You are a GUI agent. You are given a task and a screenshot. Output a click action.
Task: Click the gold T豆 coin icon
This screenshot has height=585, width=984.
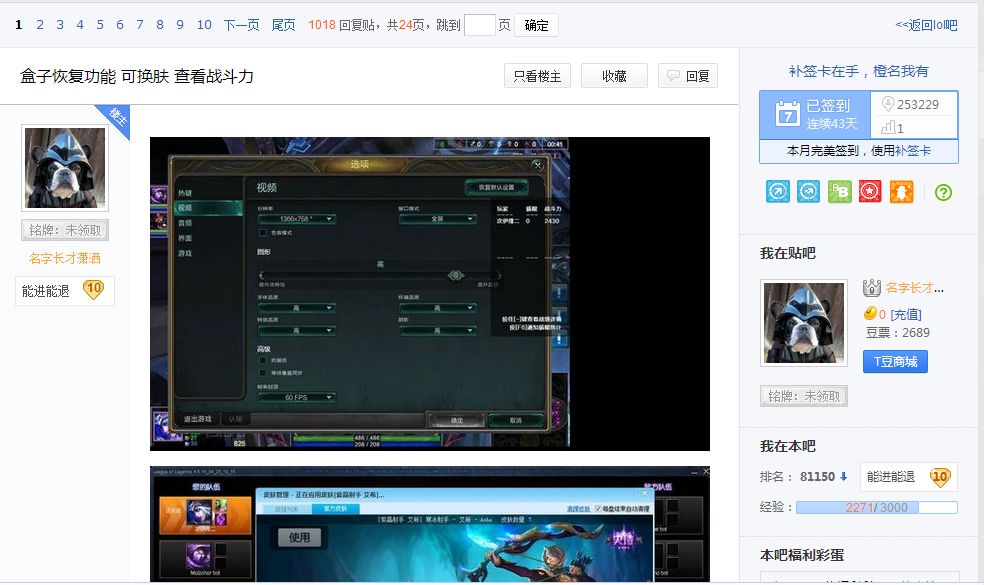[x=870, y=313]
